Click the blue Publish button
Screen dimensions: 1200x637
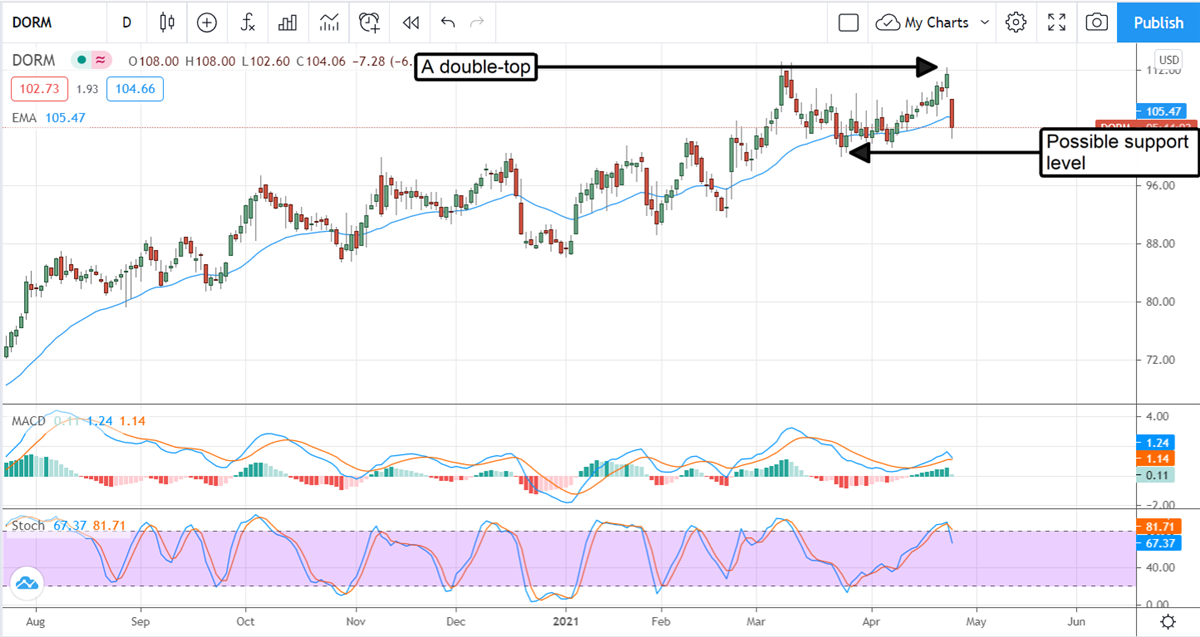(1158, 22)
